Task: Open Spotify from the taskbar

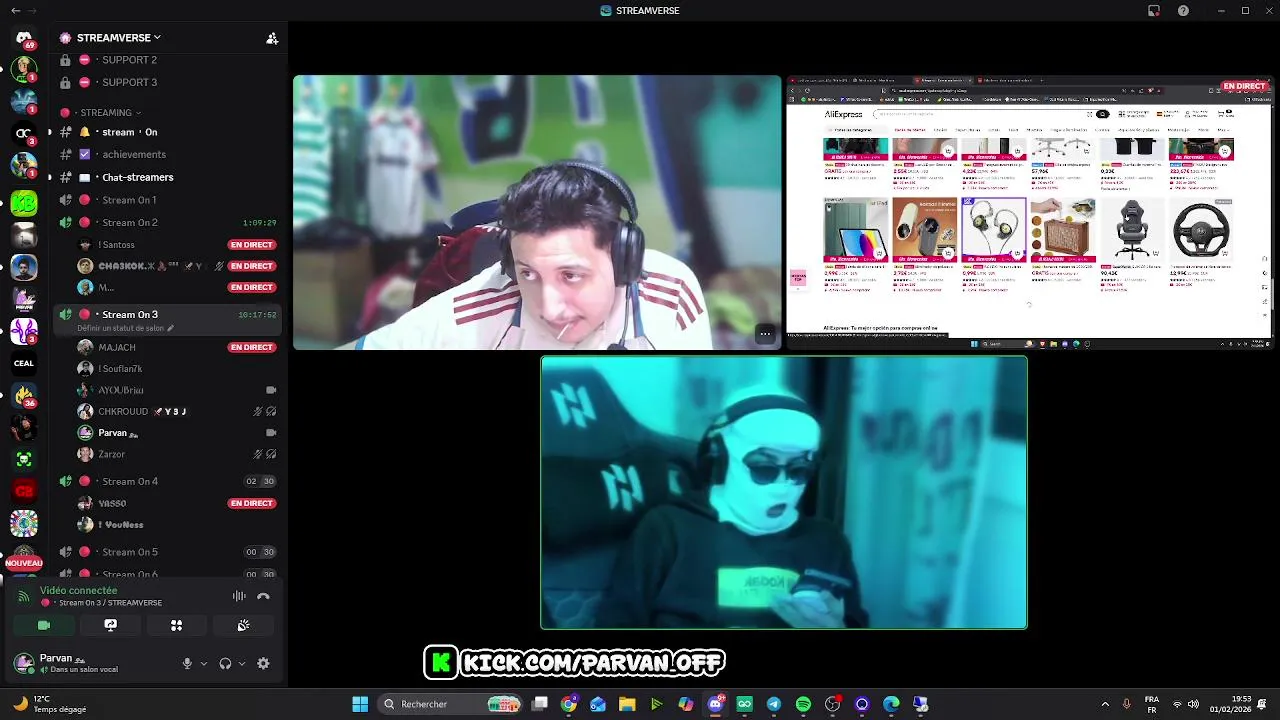Action: (x=803, y=704)
